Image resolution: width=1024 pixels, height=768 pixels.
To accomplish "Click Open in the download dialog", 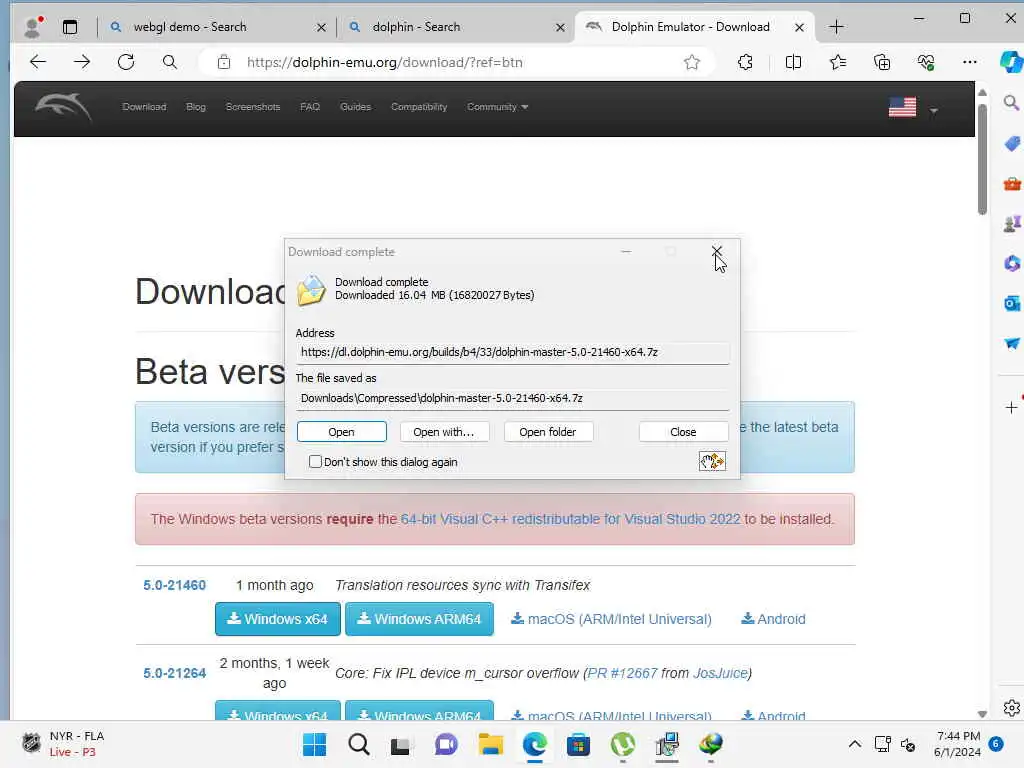I will (342, 432).
